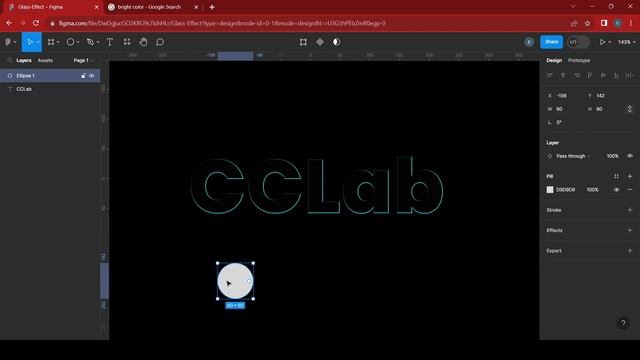
Task: Click the Align vertical centers icon
Action: point(603,76)
